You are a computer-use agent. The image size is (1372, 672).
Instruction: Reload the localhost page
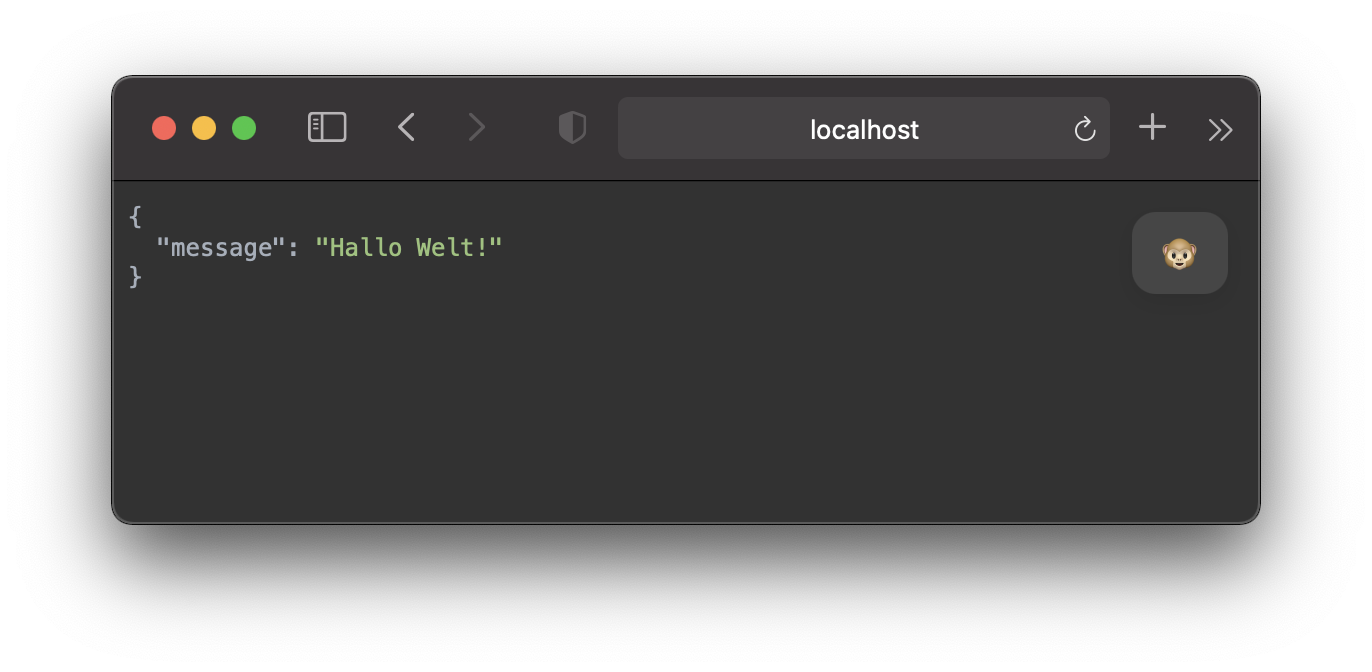click(x=1085, y=129)
